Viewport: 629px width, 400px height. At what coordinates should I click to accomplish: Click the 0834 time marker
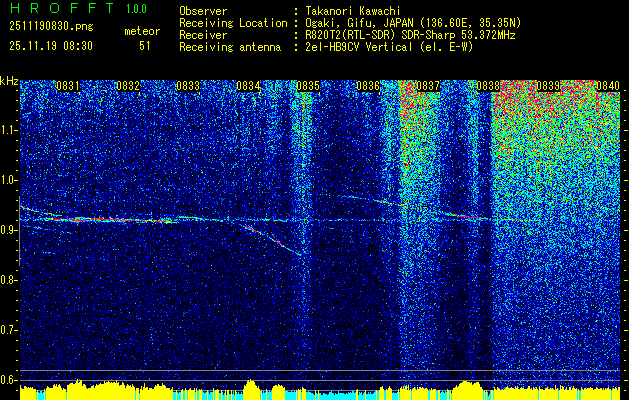248,86
